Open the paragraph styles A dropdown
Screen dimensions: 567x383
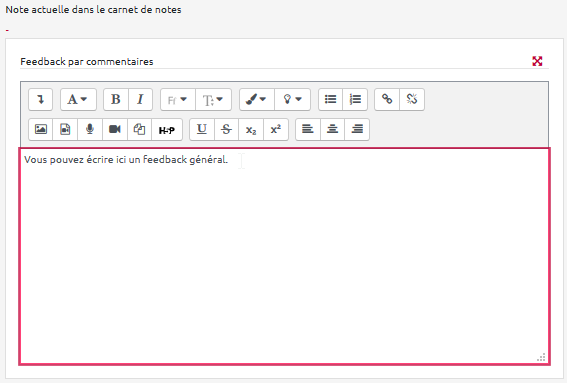(x=78, y=99)
